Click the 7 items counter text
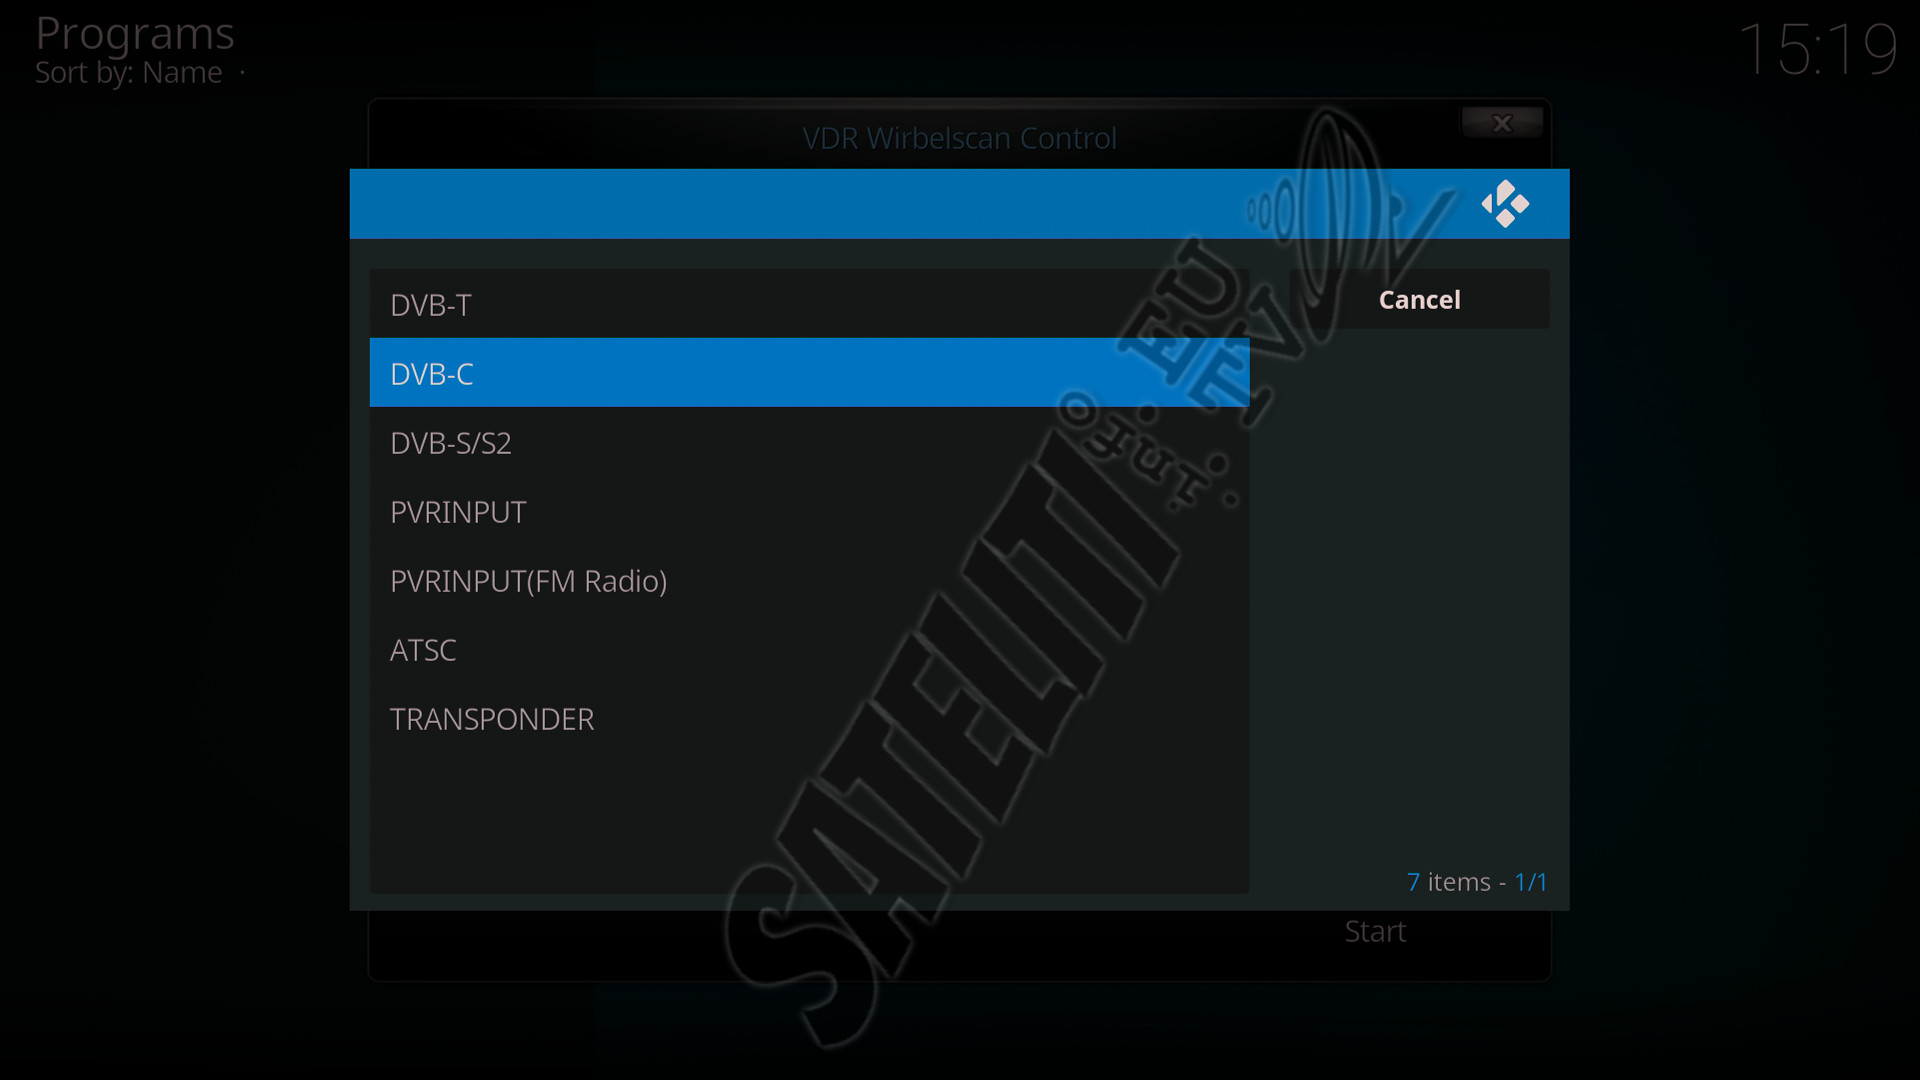This screenshot has width=1920, height=1080. tap(1448, 882)
